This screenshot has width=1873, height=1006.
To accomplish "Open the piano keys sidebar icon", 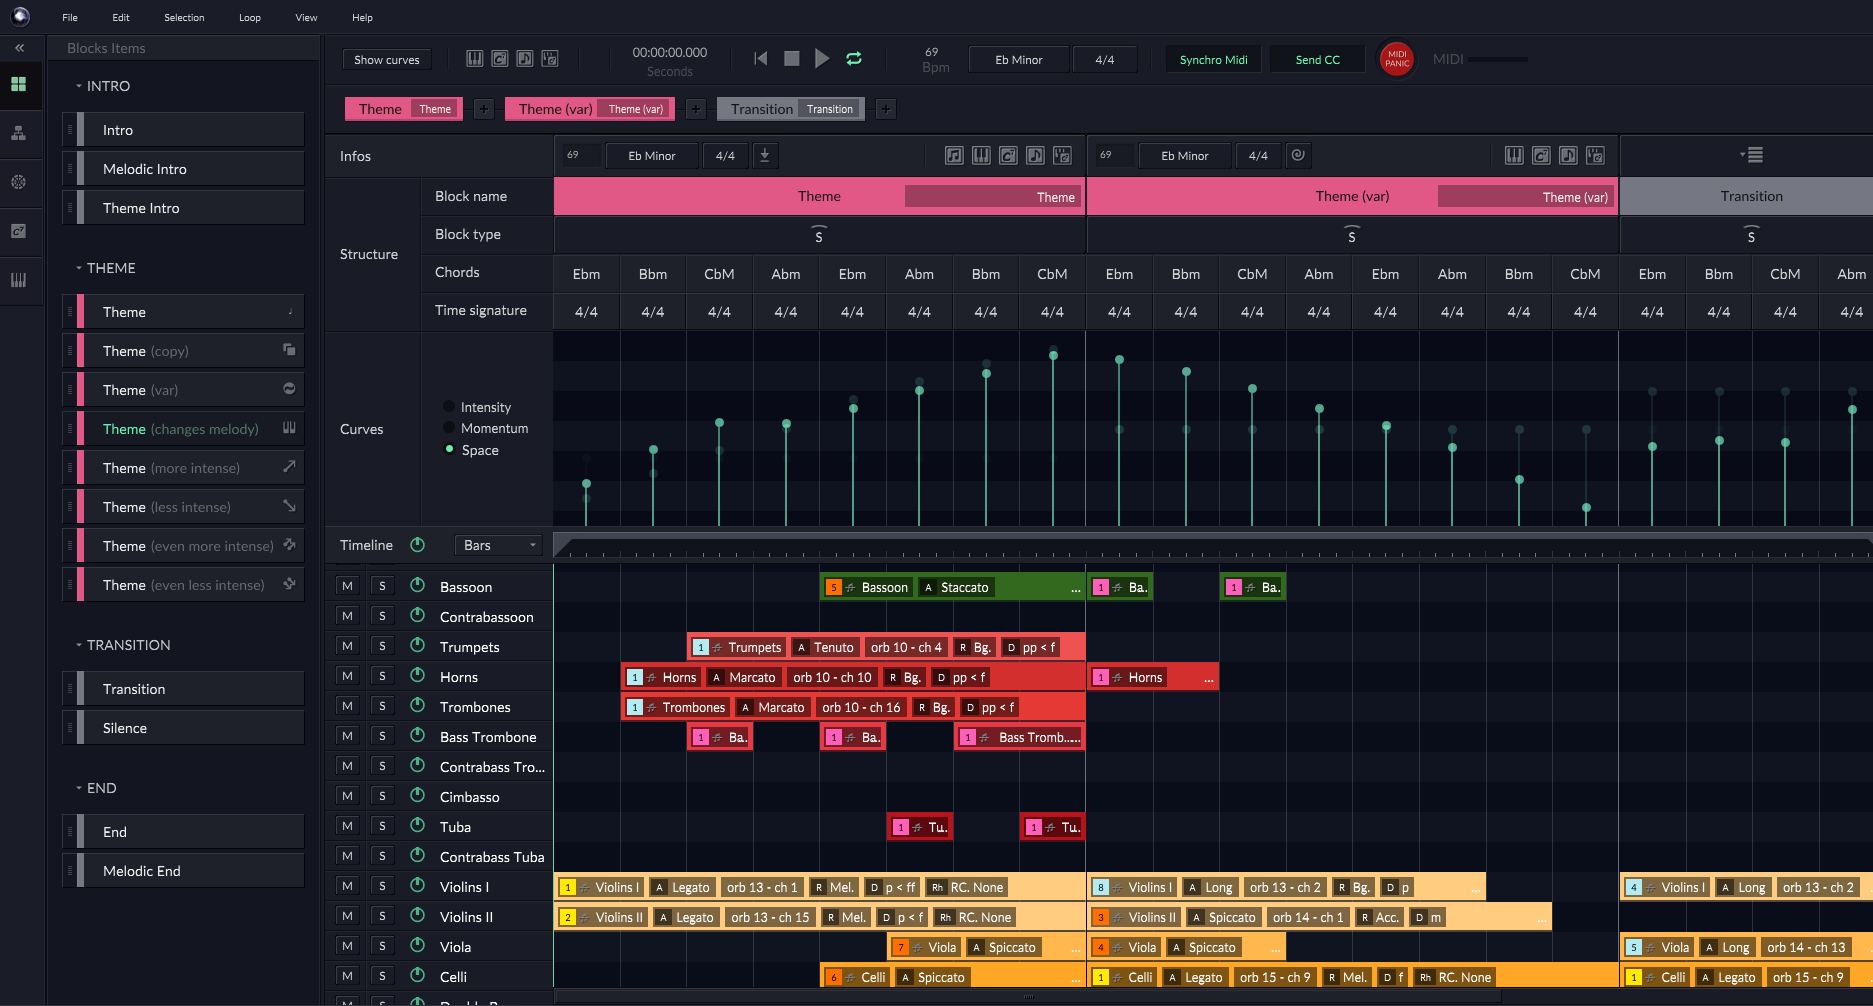I will click(18, 280).
